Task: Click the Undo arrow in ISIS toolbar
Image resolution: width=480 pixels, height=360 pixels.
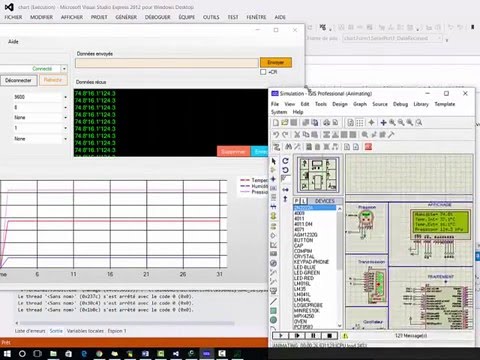Action: (x=276, y=135)
